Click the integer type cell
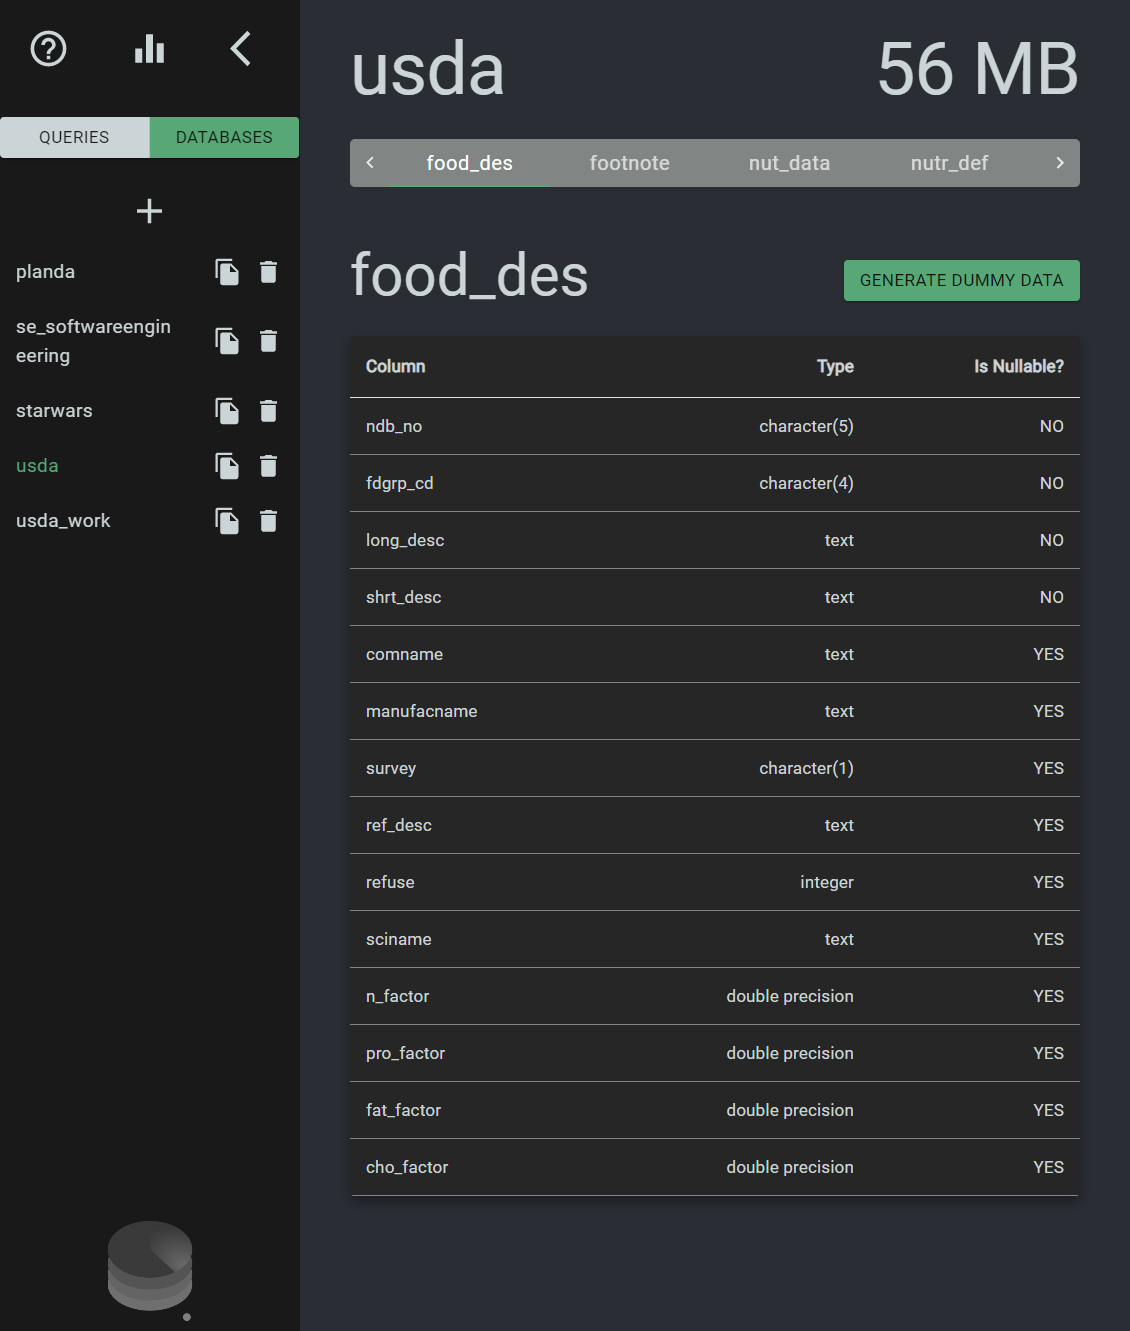Viewport: 1130px width, 1331px height. click(827, 882)
